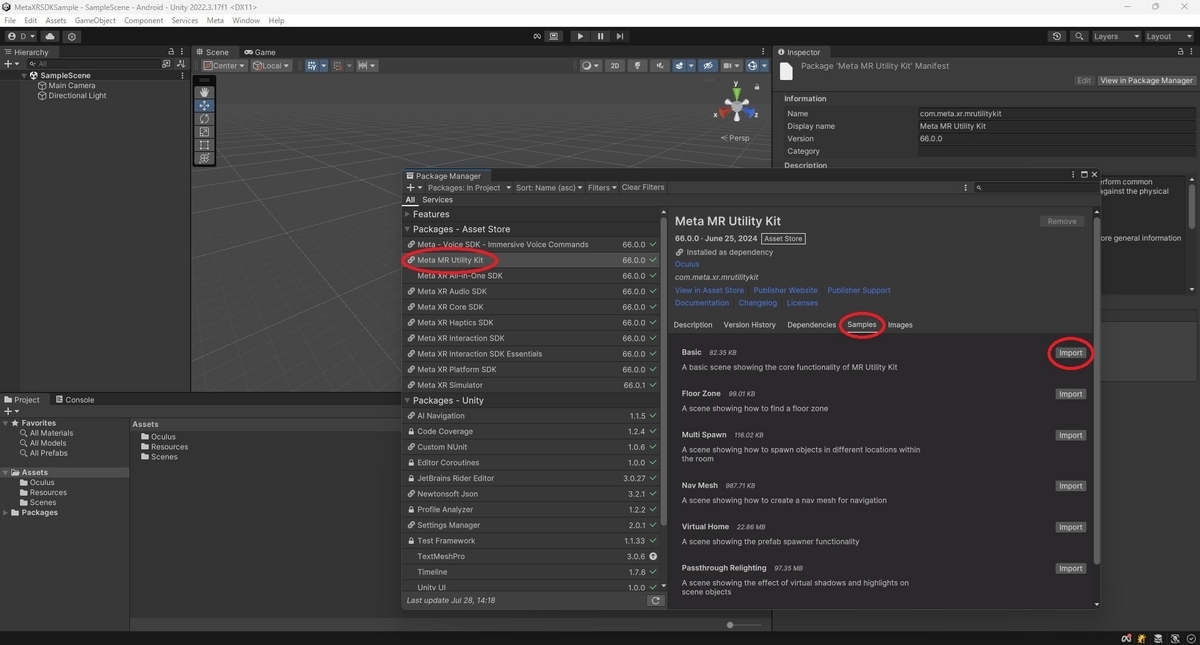Open the Filters dropdown in Package Manager
The height and width of the screenshot is (645, 1200).
click(x=602, y=188)
